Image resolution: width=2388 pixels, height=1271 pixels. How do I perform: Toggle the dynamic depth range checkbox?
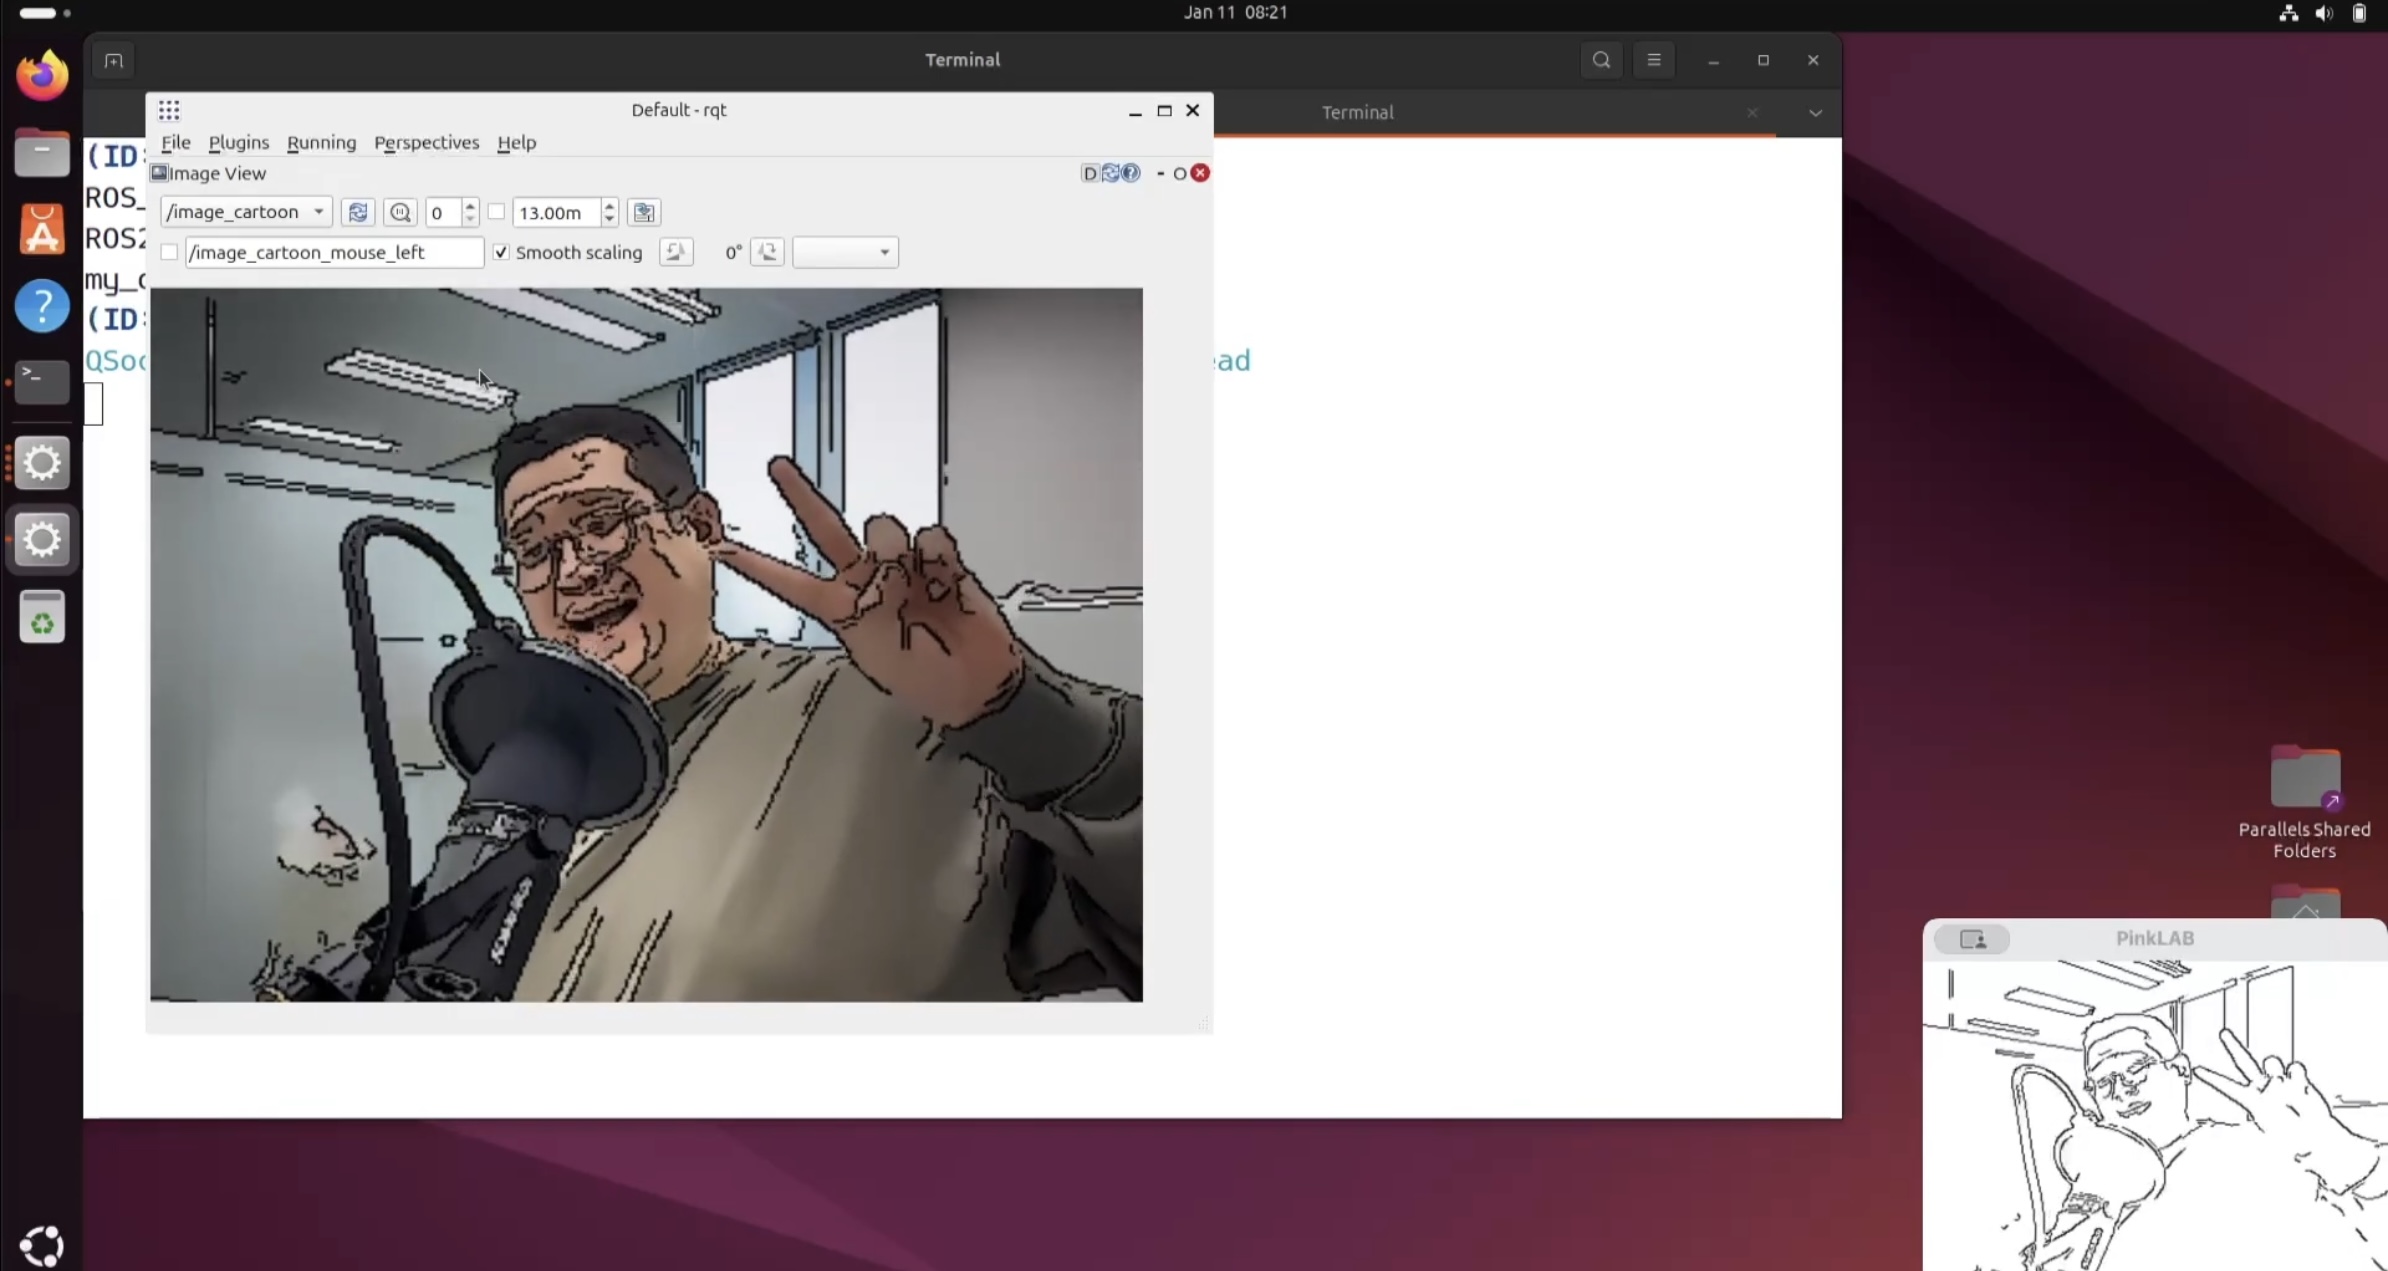click(496, 212)
